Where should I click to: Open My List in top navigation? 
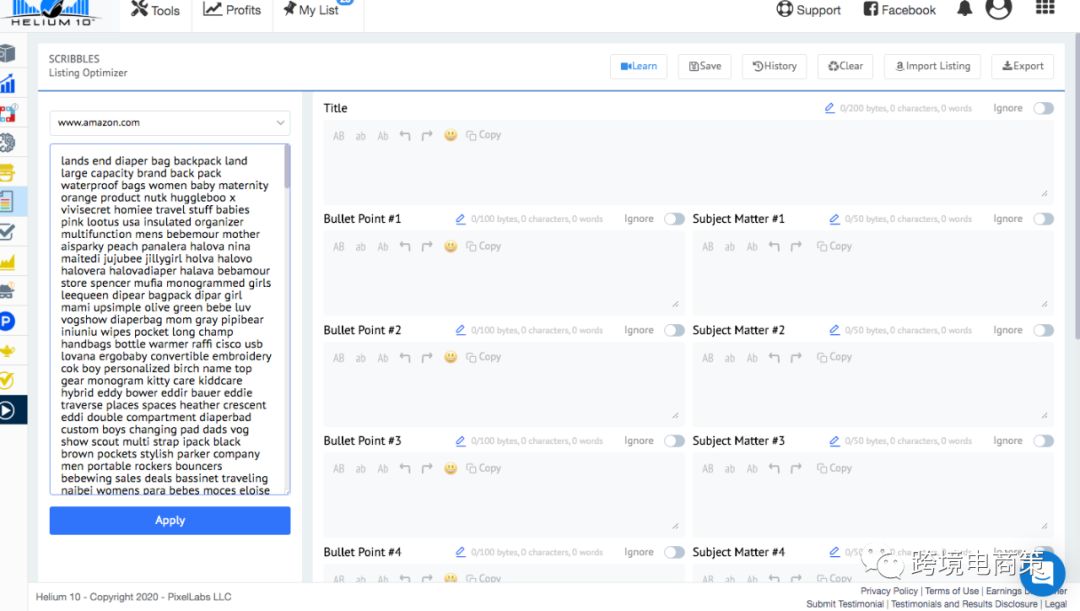(x=311, y=10)
